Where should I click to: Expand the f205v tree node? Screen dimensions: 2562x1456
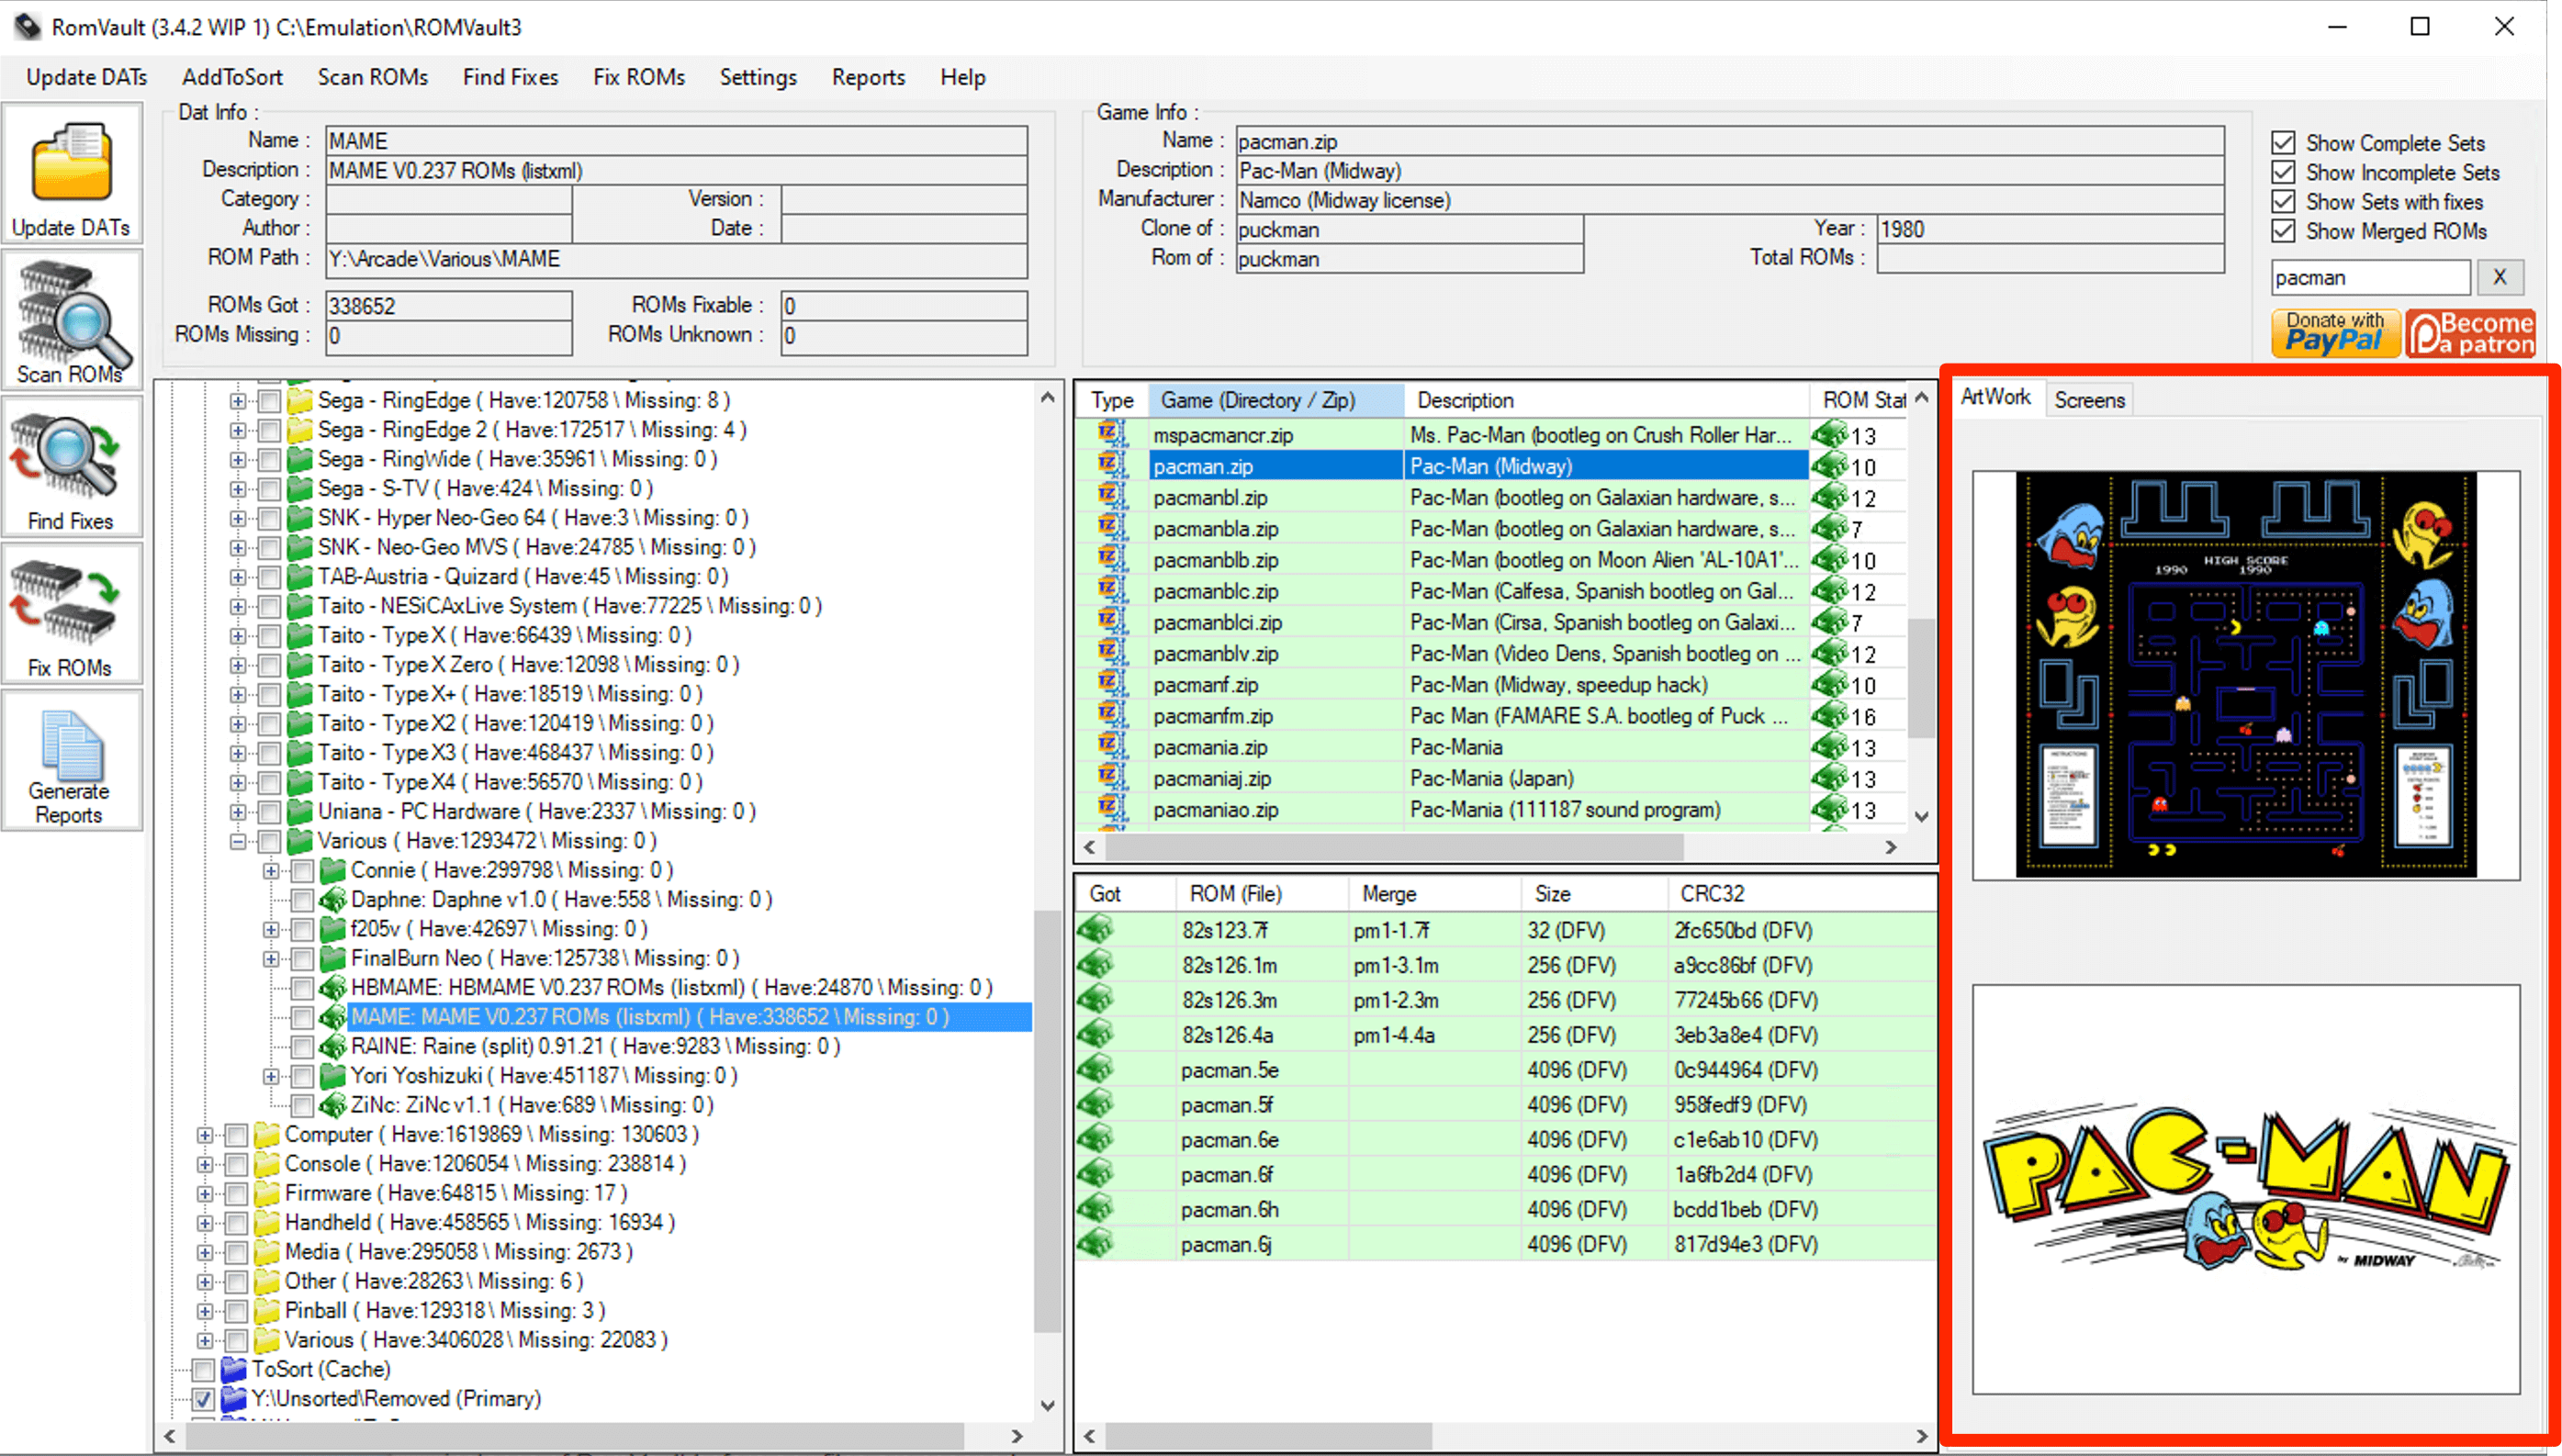[270, 929]
